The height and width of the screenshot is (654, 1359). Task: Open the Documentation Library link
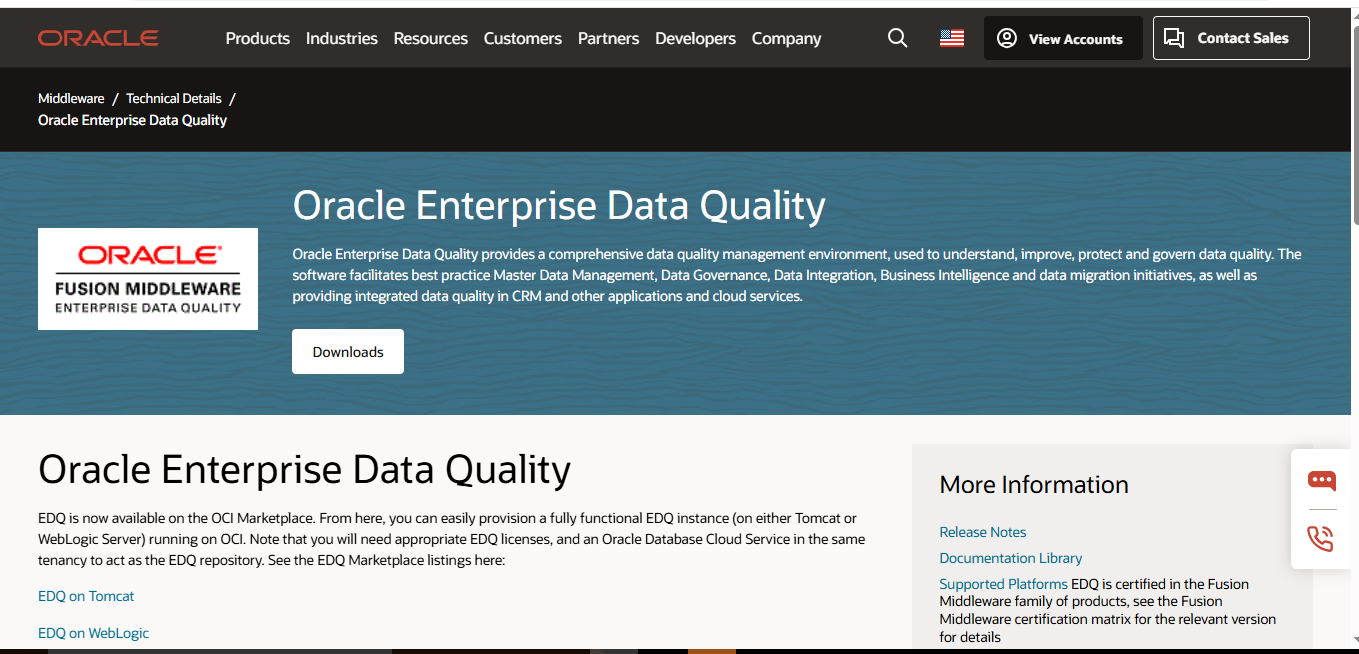tap(1010, 557)
